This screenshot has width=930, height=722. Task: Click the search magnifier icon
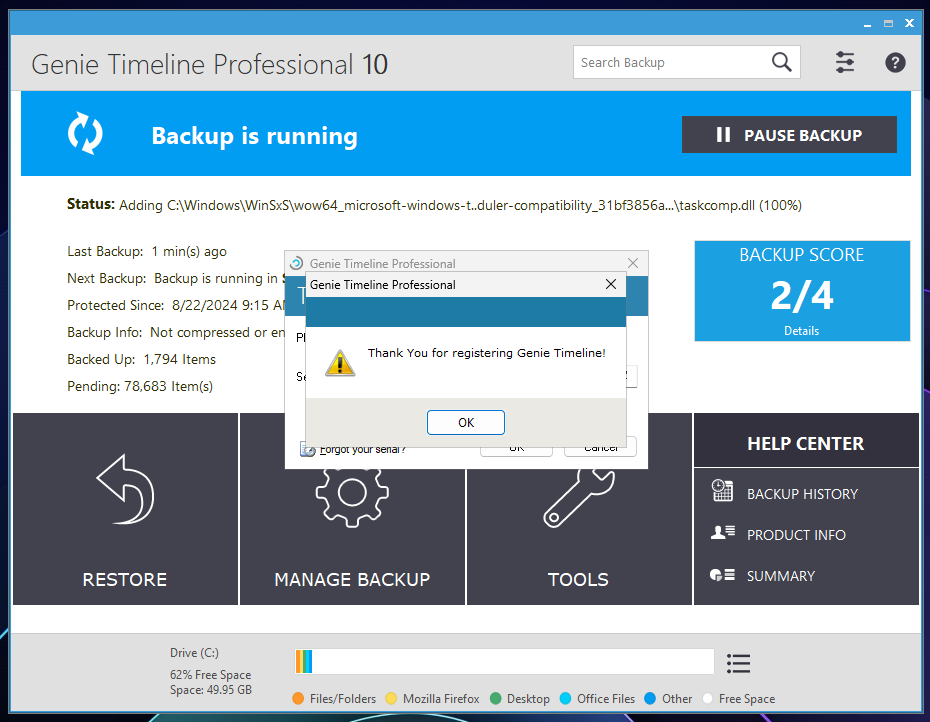pyautogui.click(x=781, y=62)
